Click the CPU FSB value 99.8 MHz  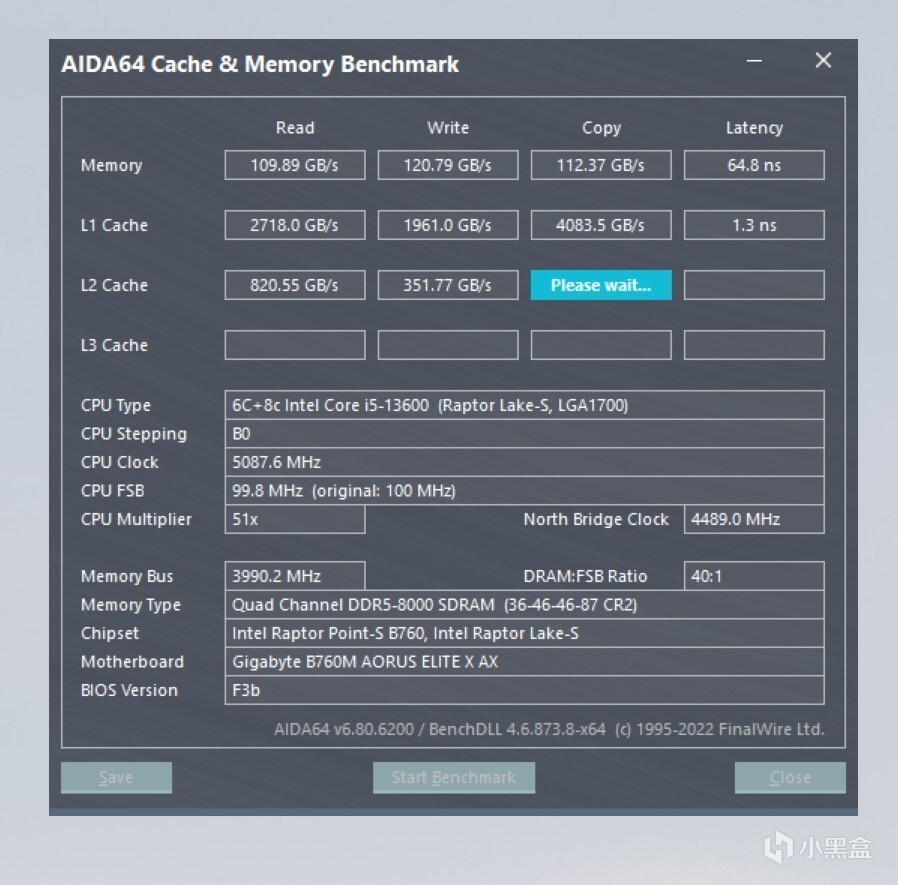[x=525, y=490]
